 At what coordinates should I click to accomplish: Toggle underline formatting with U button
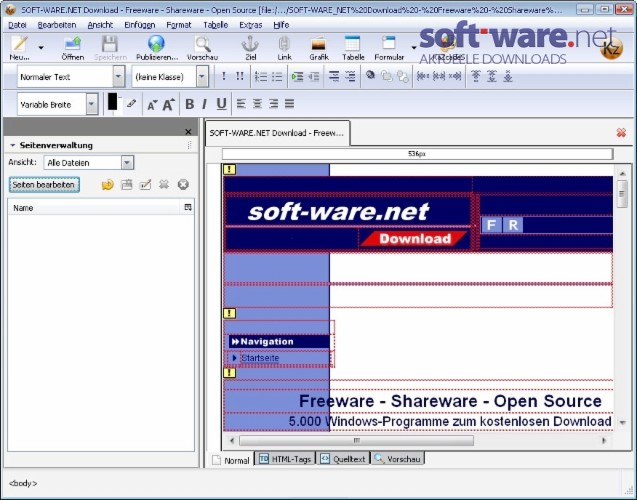point(221,104)
